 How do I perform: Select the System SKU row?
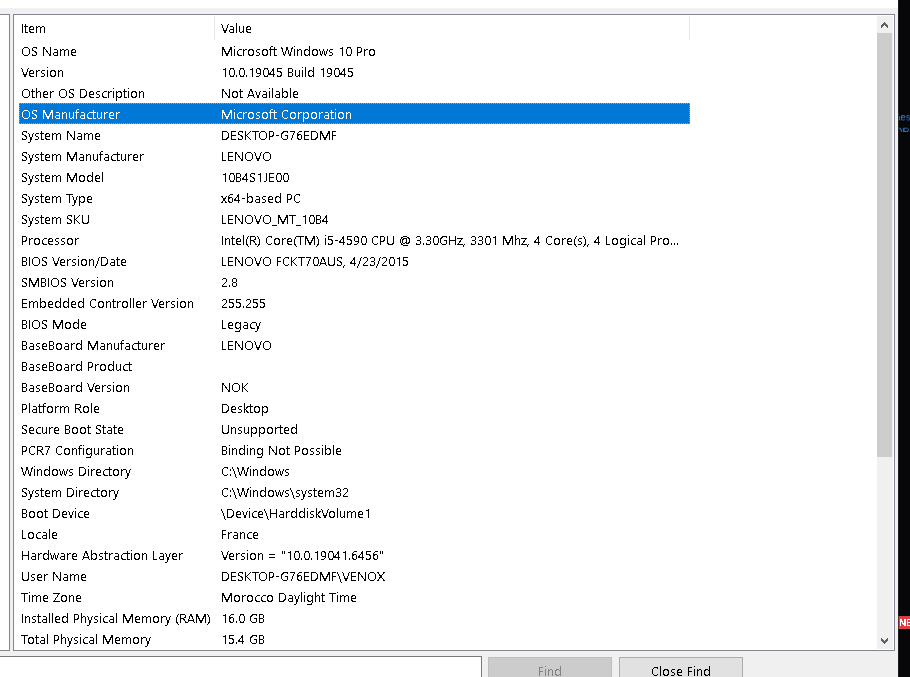coord(354,219)
